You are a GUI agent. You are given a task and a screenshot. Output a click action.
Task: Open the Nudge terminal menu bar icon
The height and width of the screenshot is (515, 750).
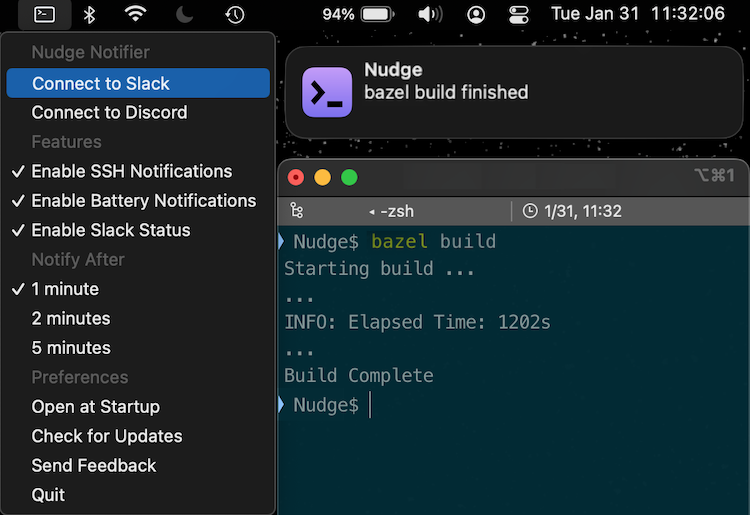point(44,14)
